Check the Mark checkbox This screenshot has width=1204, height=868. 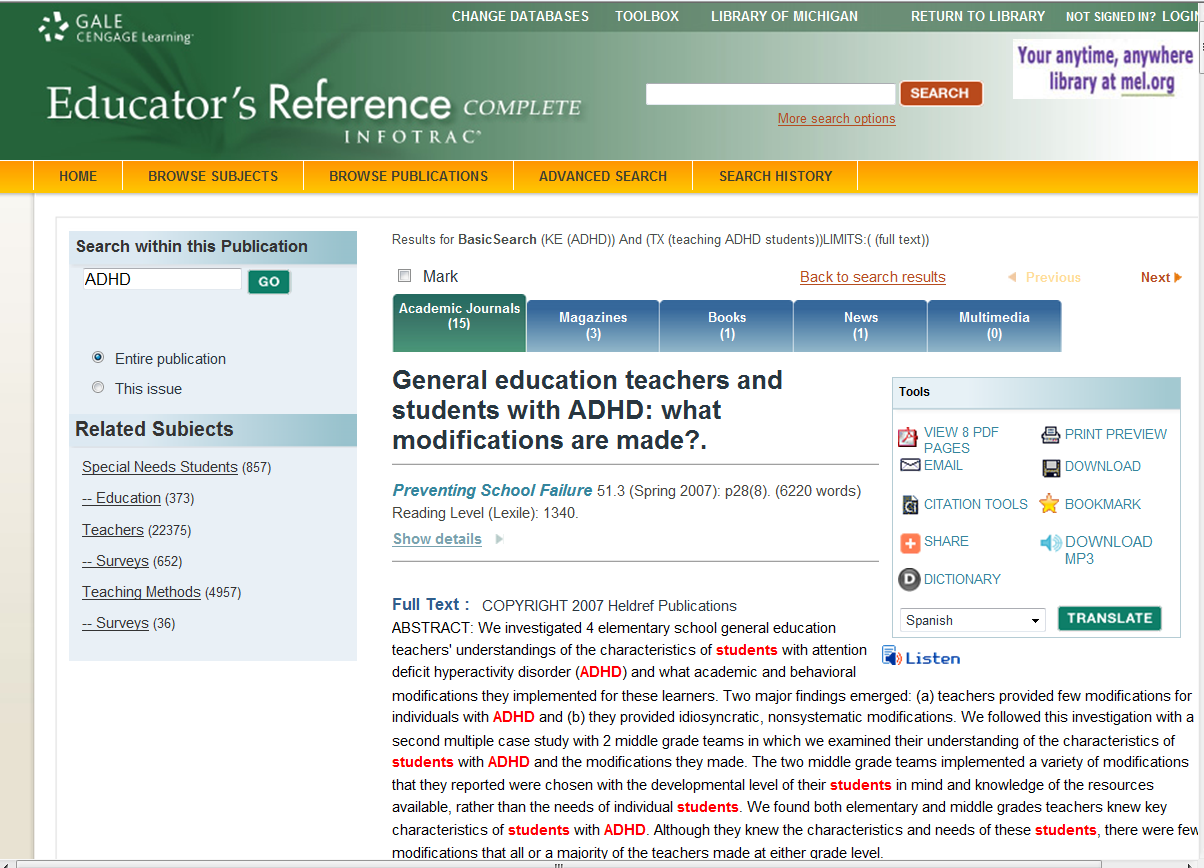[405, 276]
